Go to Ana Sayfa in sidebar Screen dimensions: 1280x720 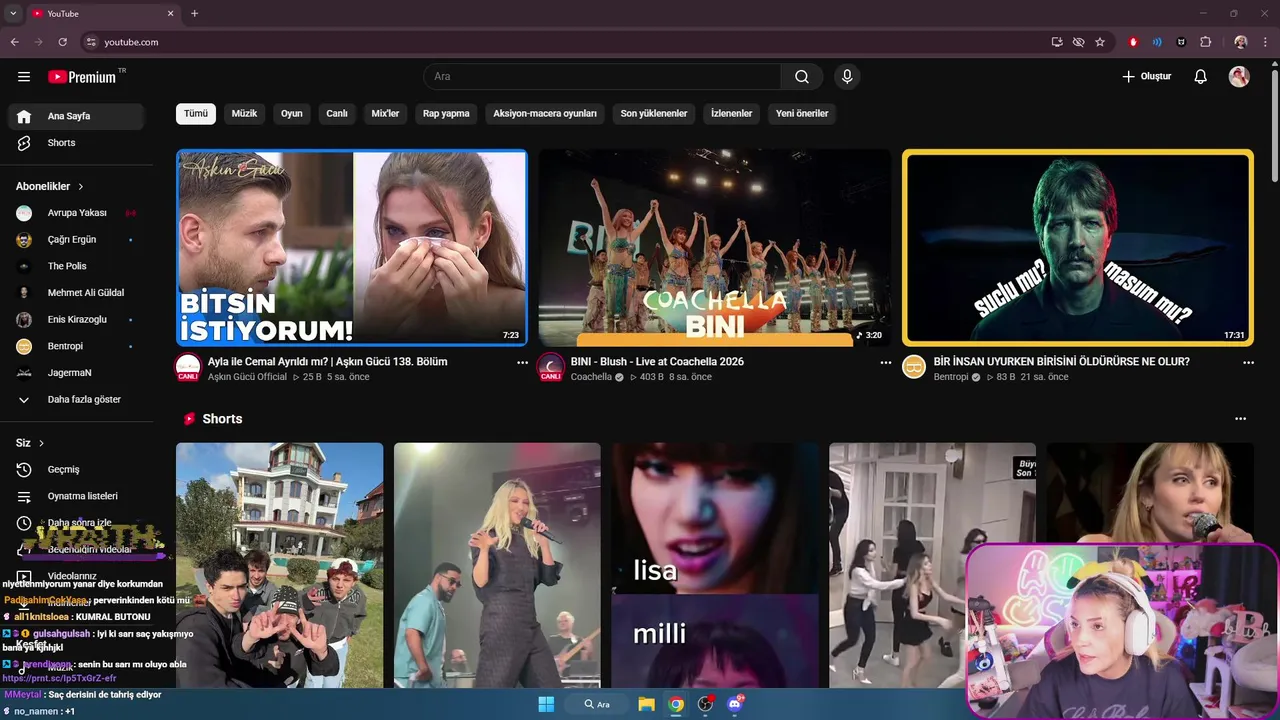(x=76, y=116)
